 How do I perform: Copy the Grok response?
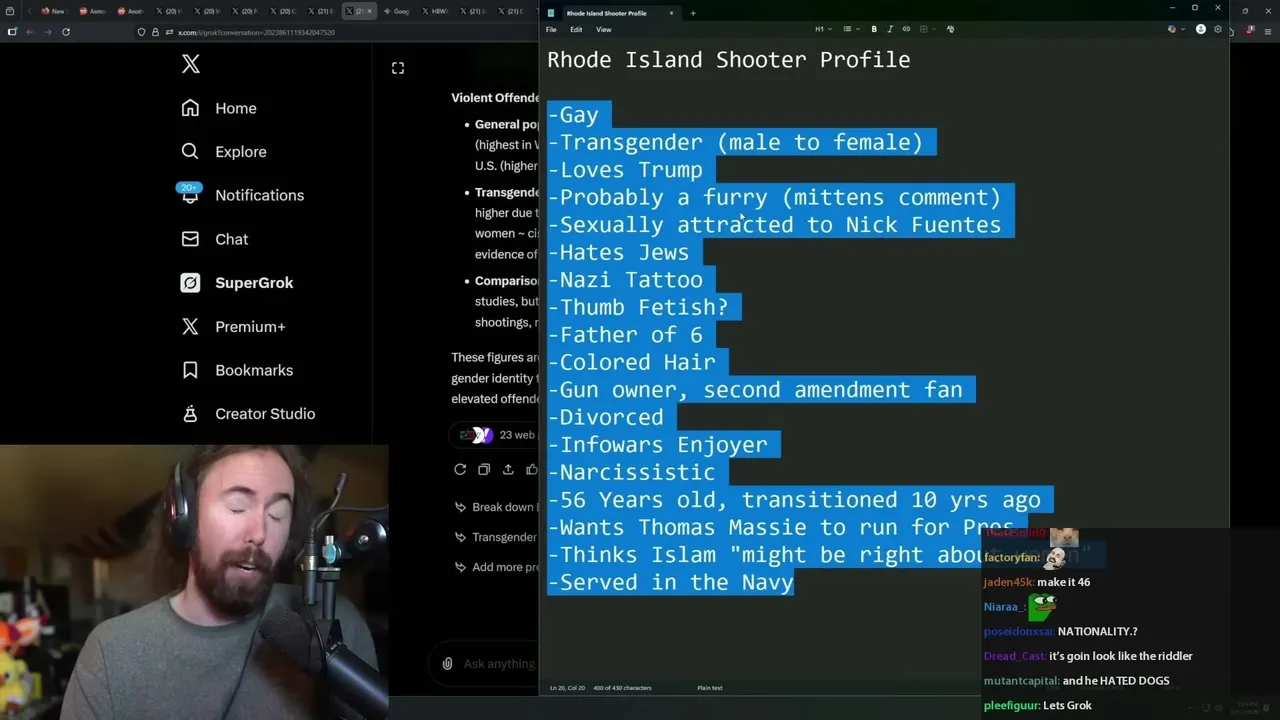coord(484,469)
